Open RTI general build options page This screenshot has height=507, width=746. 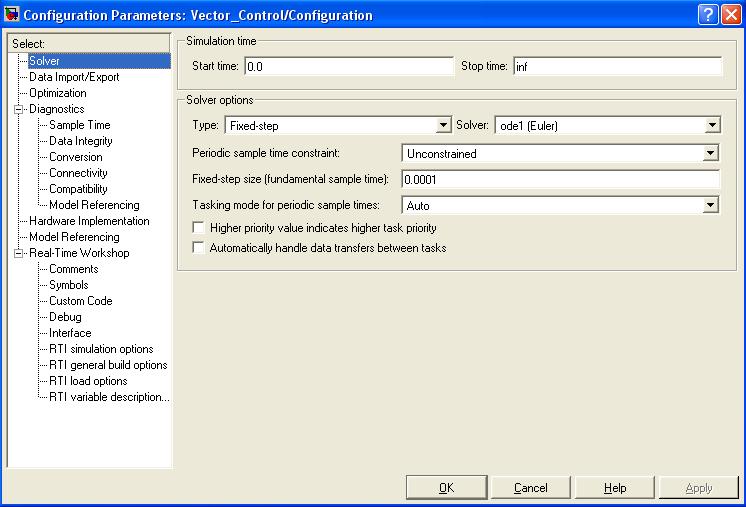(108, 365)
